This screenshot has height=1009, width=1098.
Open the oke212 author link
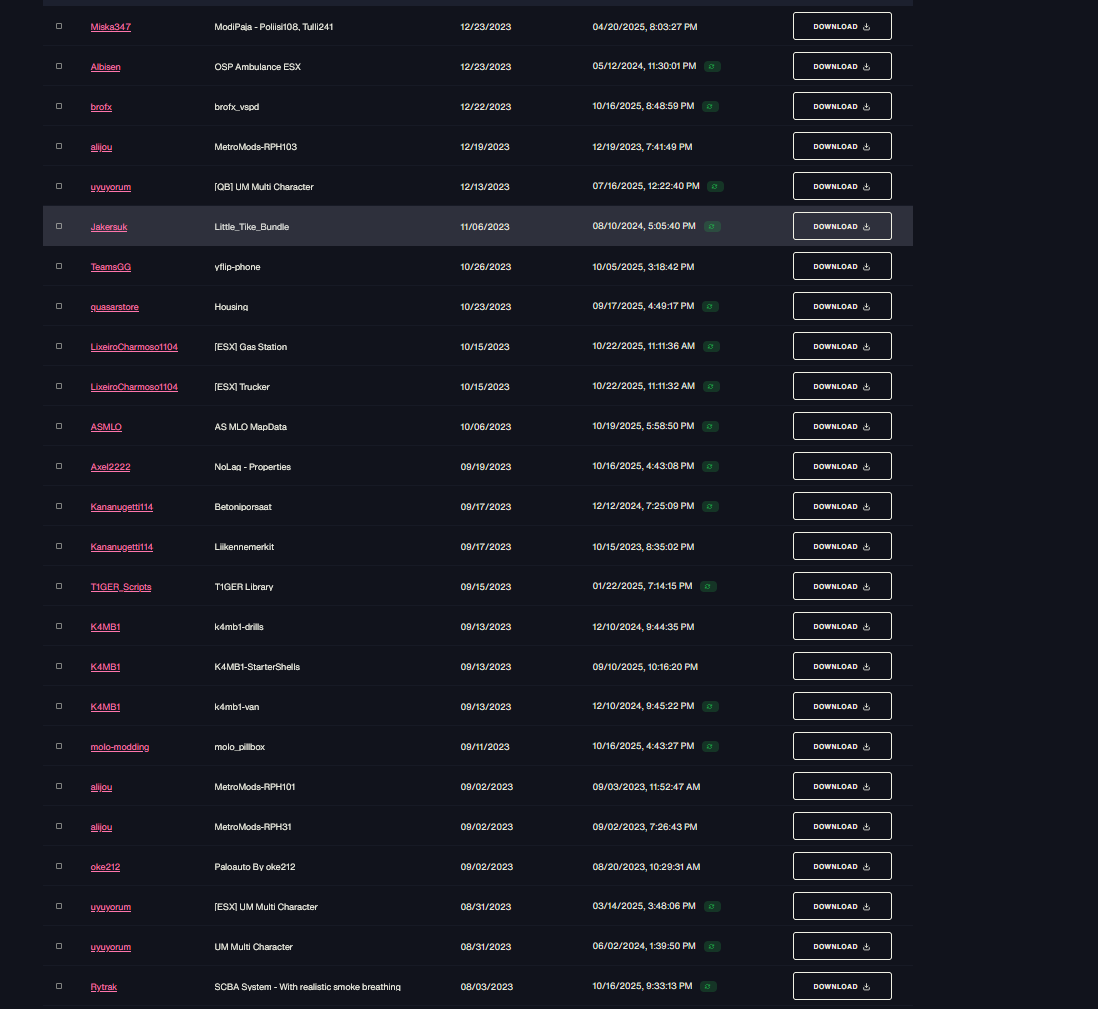[105, 867]
